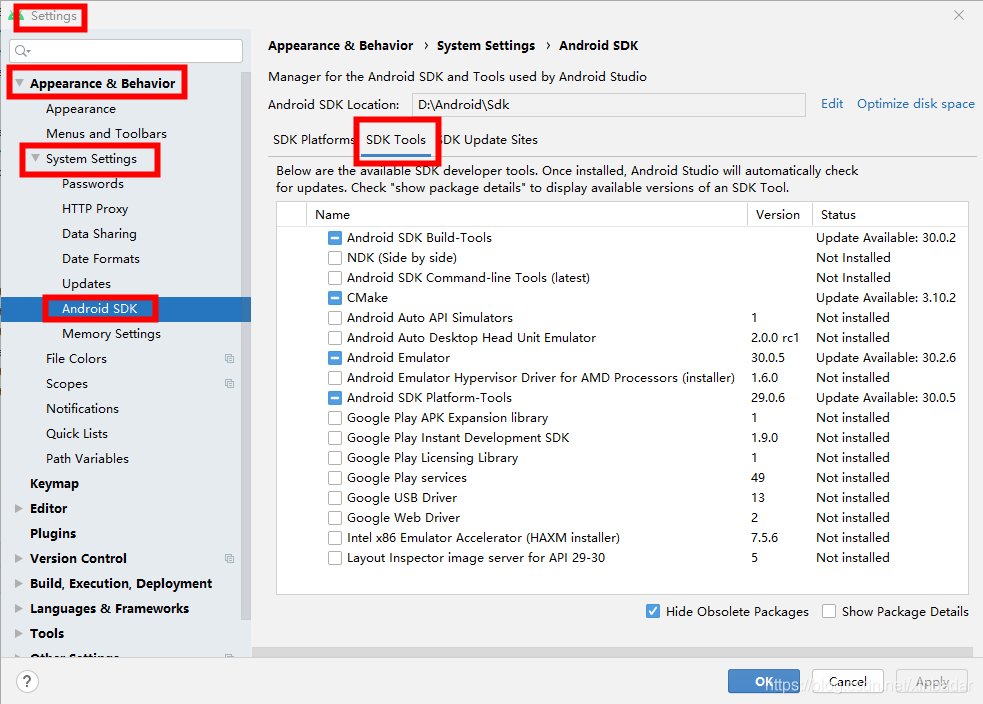Check Google USB Driver checkbox

click(335, 498)
